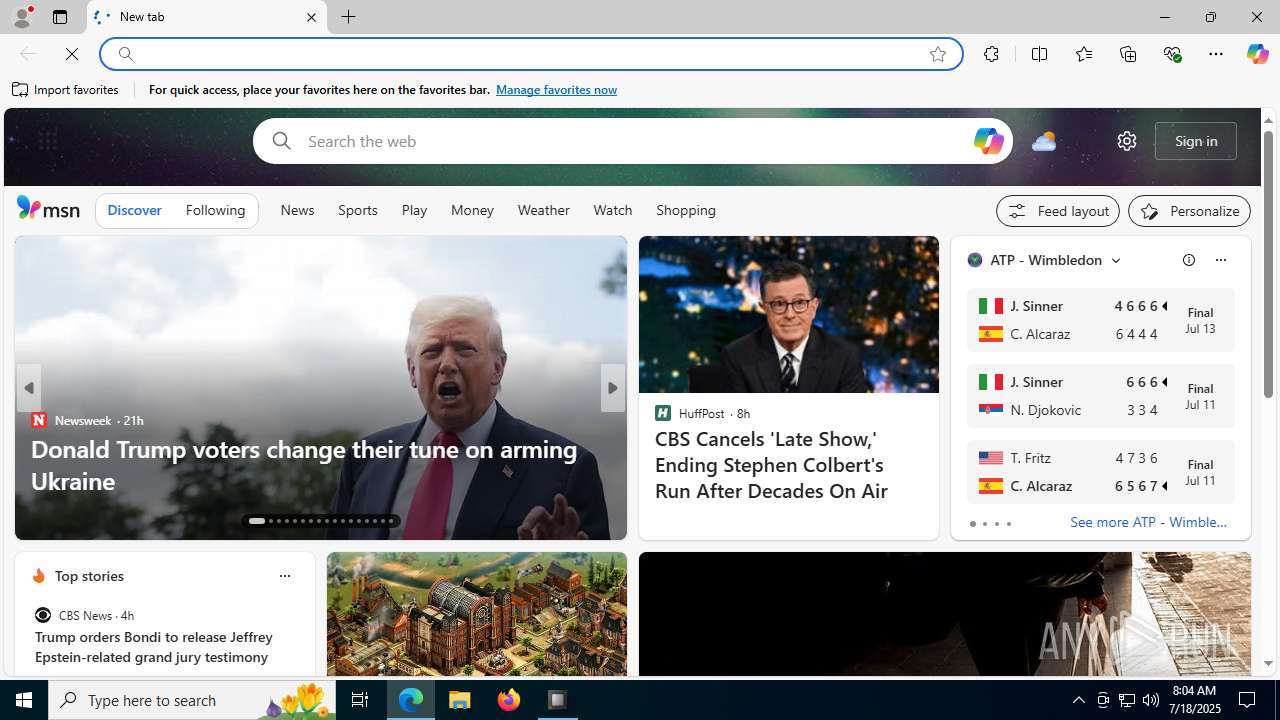The width and height of the screenshot is (1280, 720).
Task: Open the weather forecast icon
Action: click(x=1044, y=141)
